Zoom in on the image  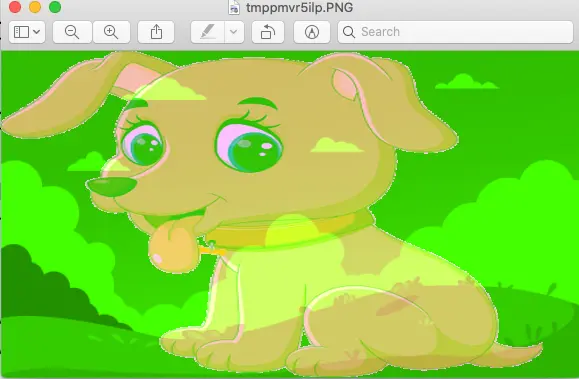click(x=111, y=32)
